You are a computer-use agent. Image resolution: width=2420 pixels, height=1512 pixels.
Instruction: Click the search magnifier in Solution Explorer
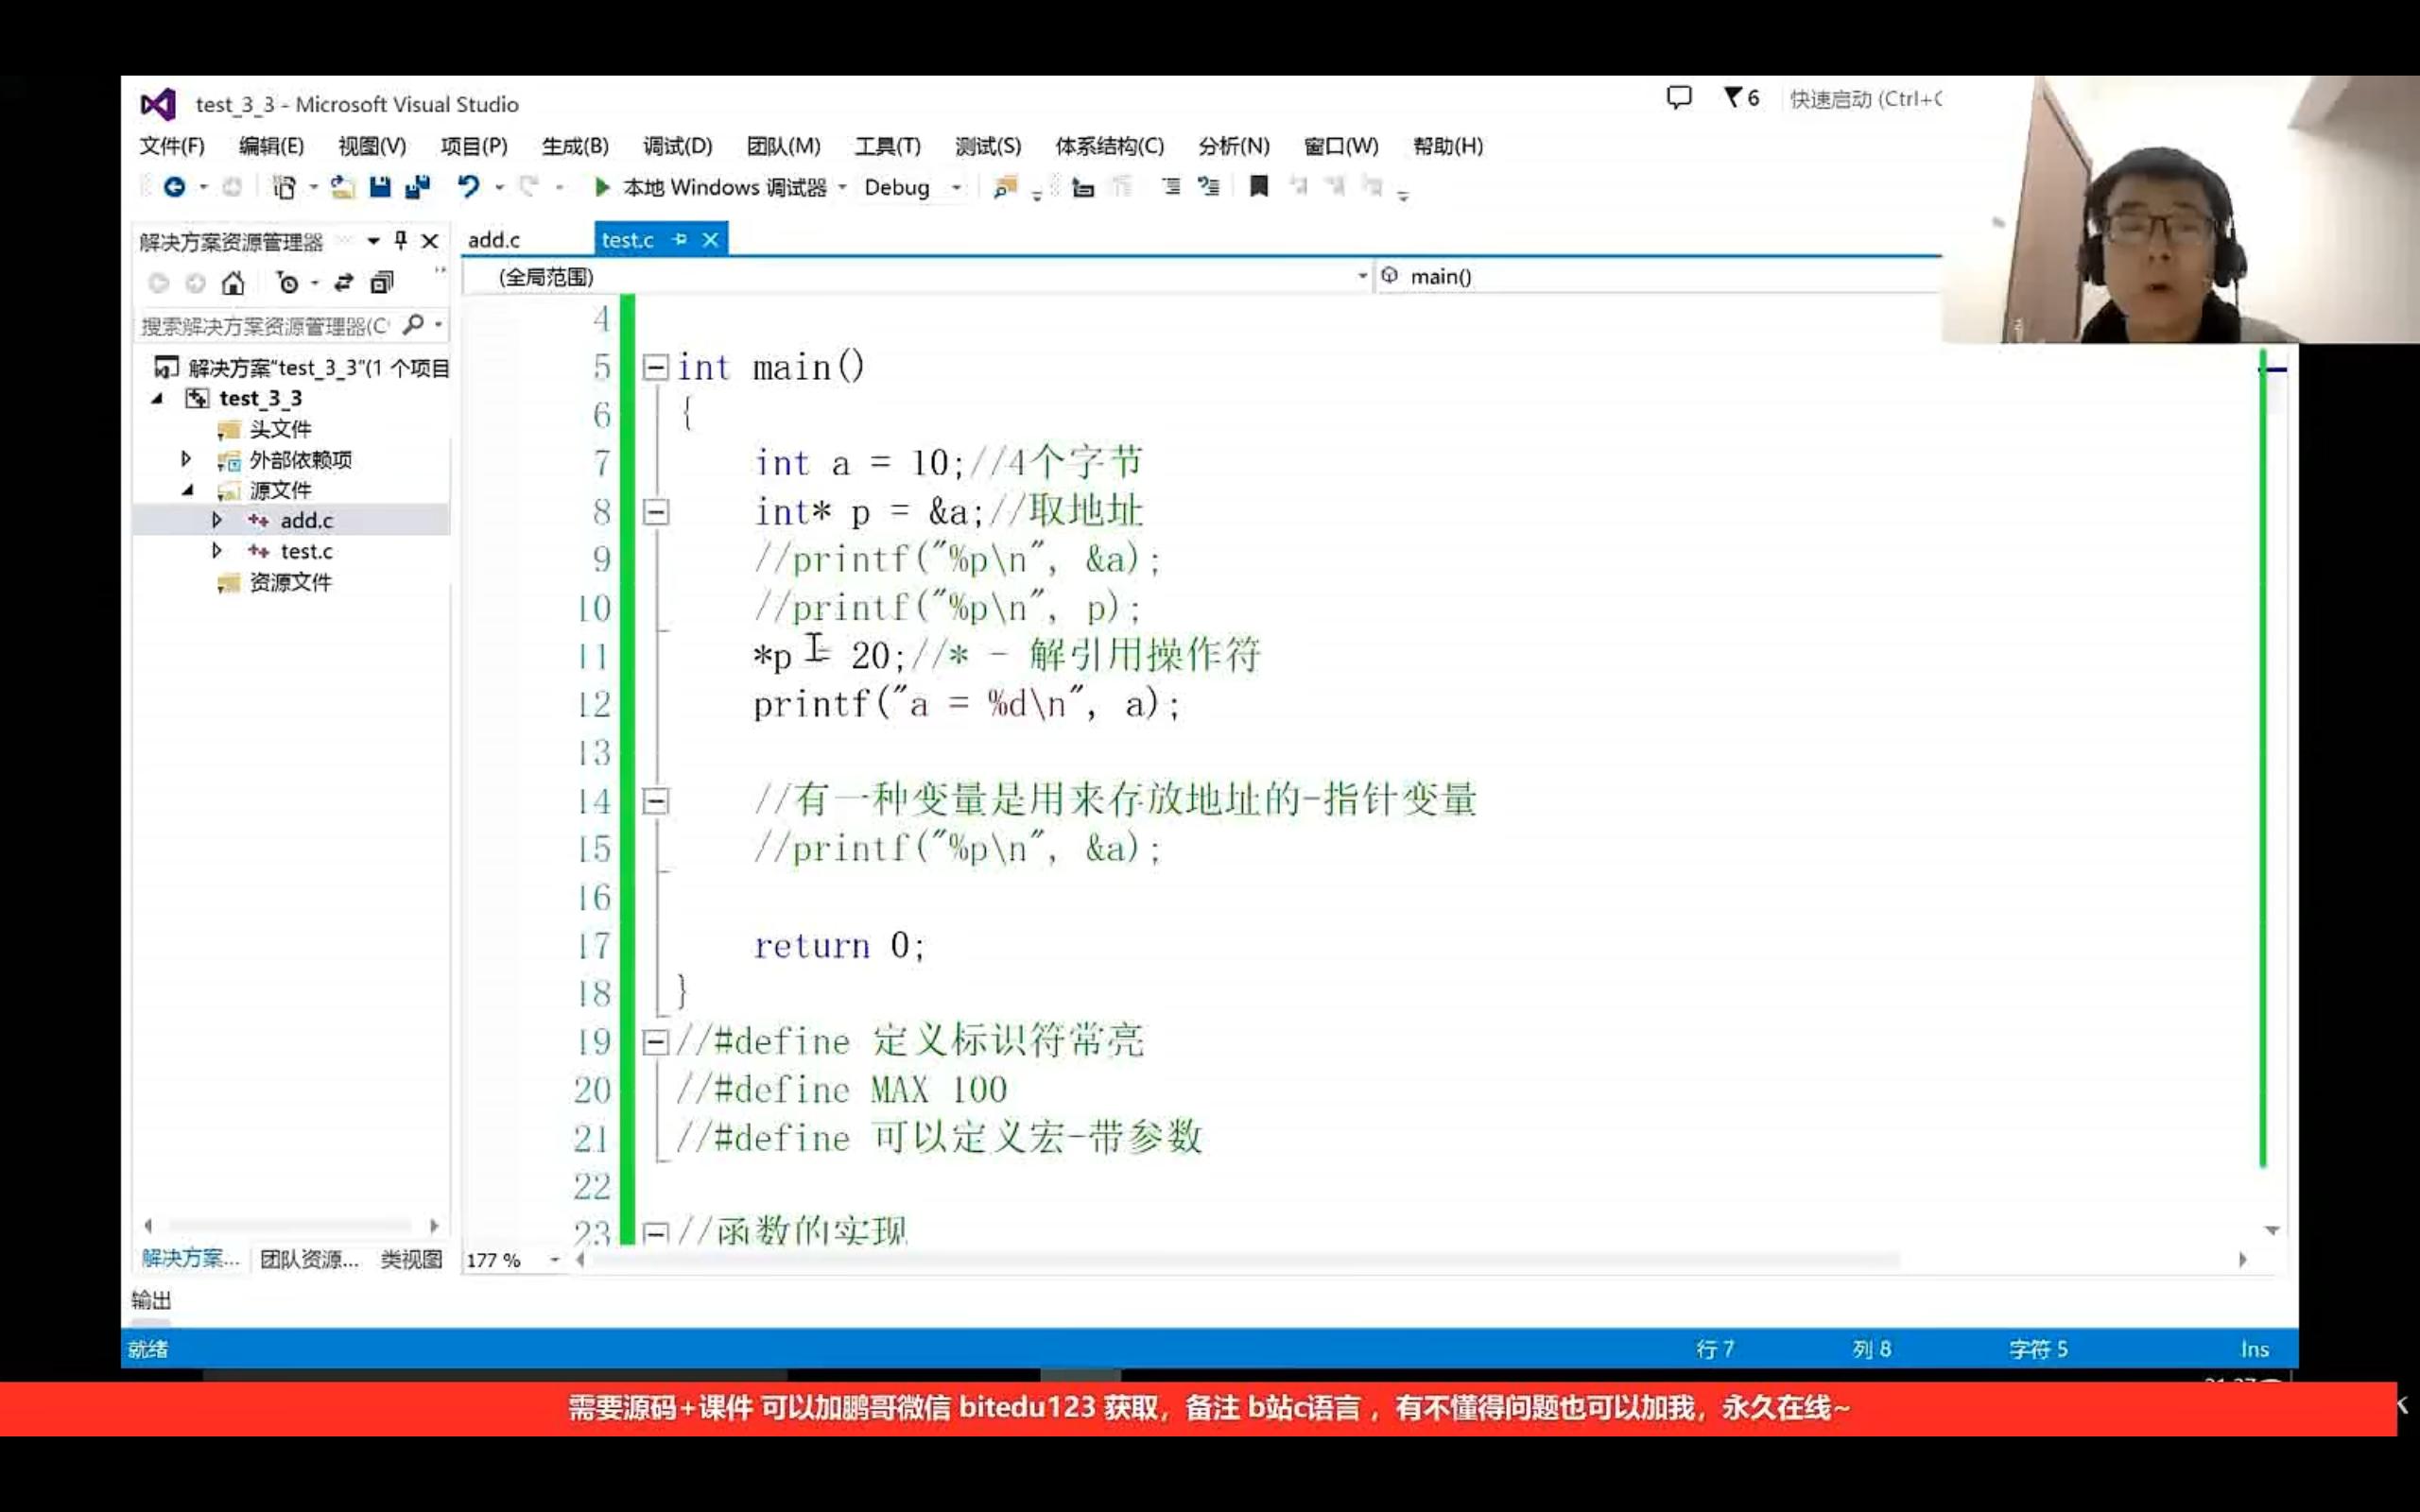point(413,325)
